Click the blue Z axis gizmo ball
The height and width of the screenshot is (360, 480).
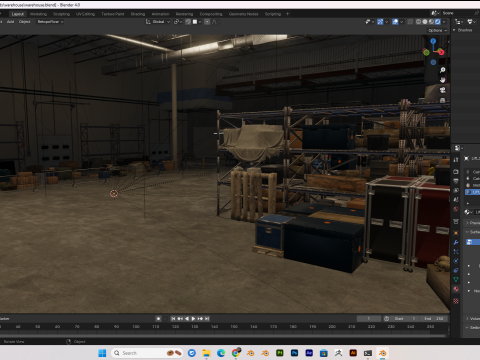(x=433, y=41)
